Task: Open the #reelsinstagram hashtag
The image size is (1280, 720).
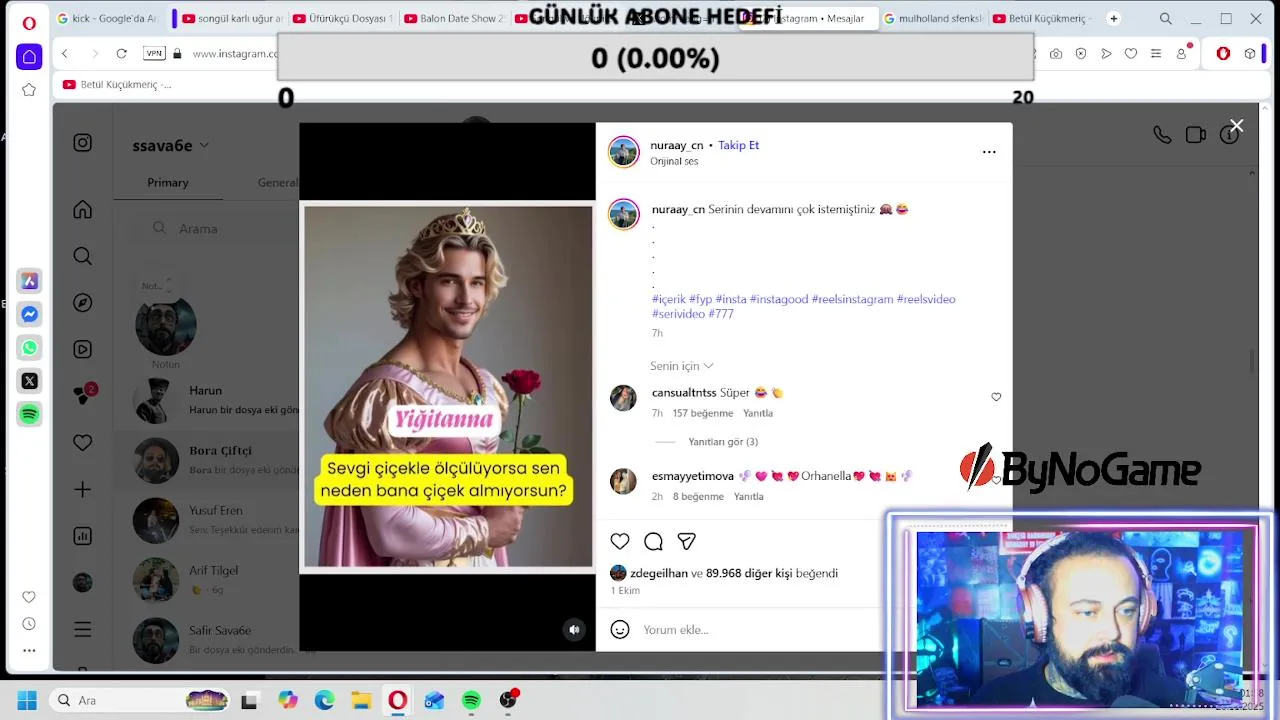Action: tap(852, 299)
